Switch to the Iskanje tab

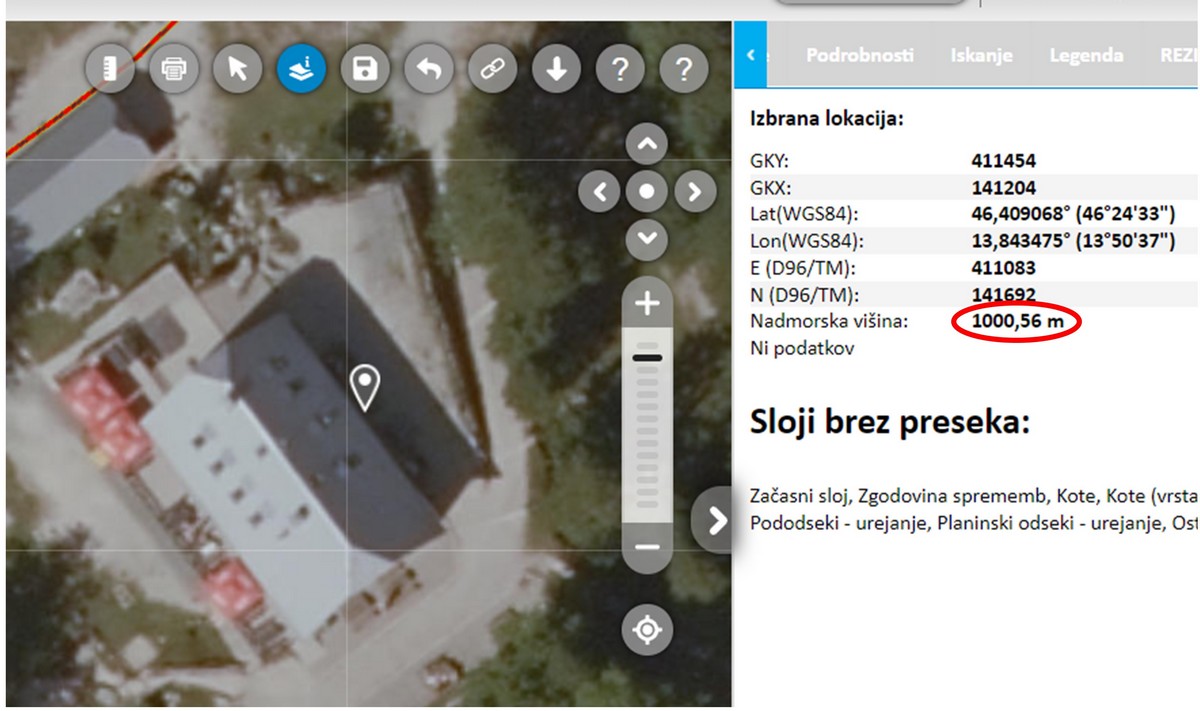981,56
